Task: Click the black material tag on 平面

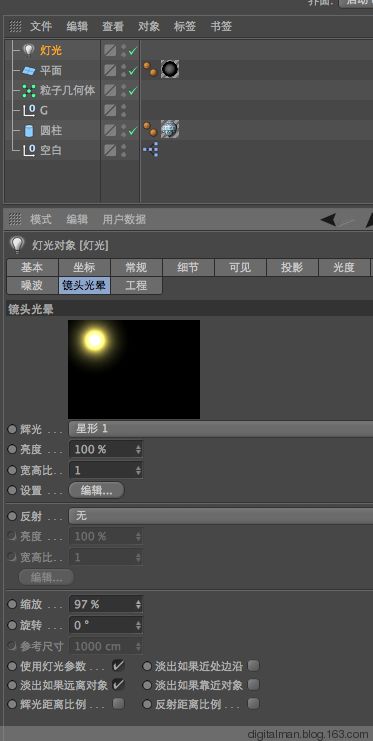Action: point(170,69)
